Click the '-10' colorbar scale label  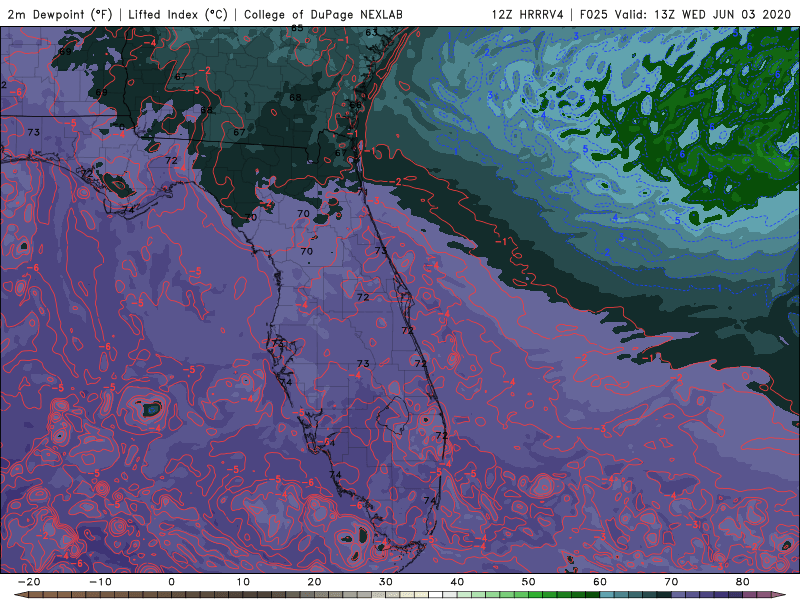[x=100, y=582]
